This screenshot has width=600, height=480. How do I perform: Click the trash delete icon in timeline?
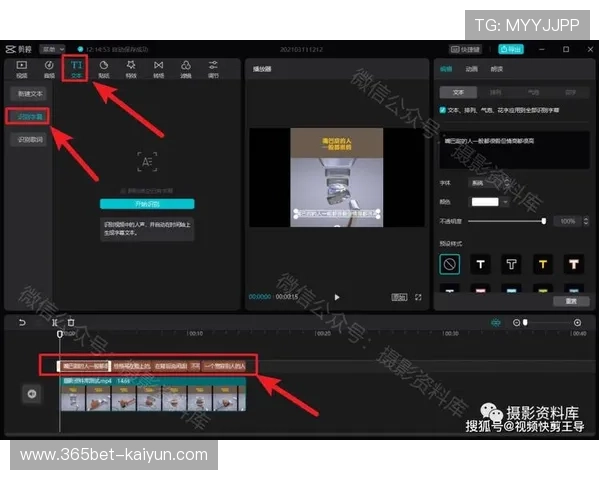point(71,323)
